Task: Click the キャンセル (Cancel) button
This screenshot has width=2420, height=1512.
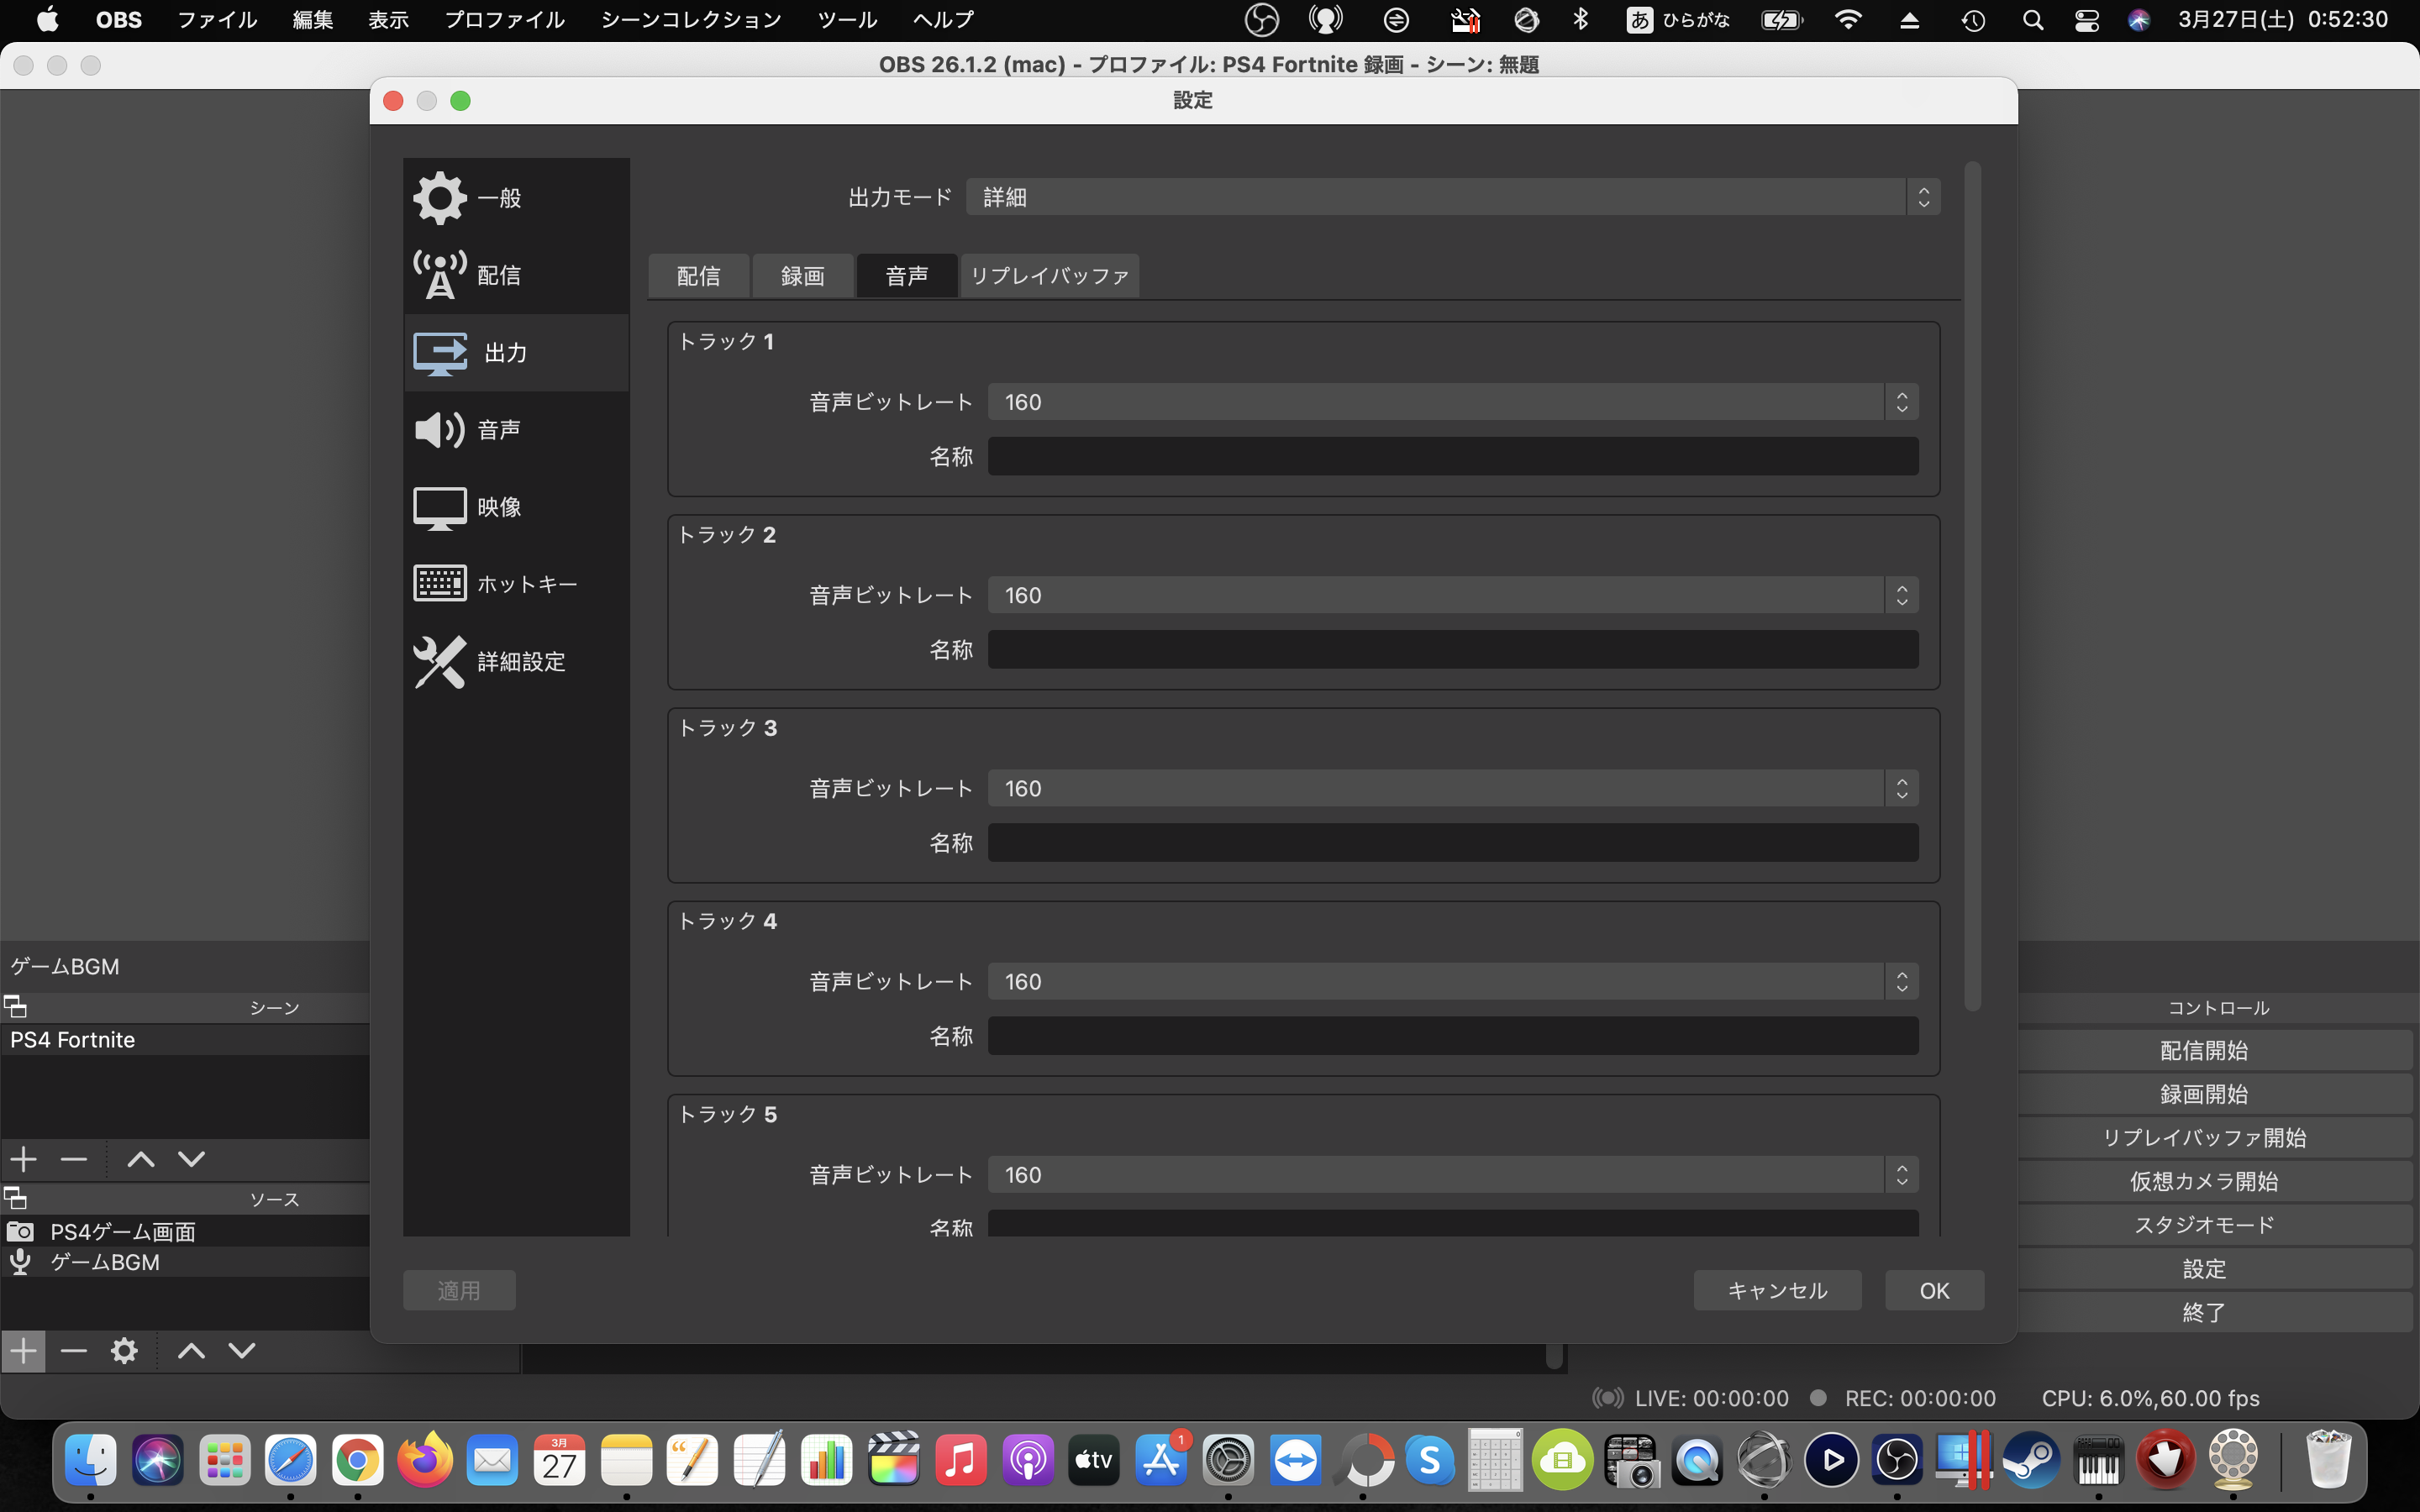Action: pos(1777,1290)
